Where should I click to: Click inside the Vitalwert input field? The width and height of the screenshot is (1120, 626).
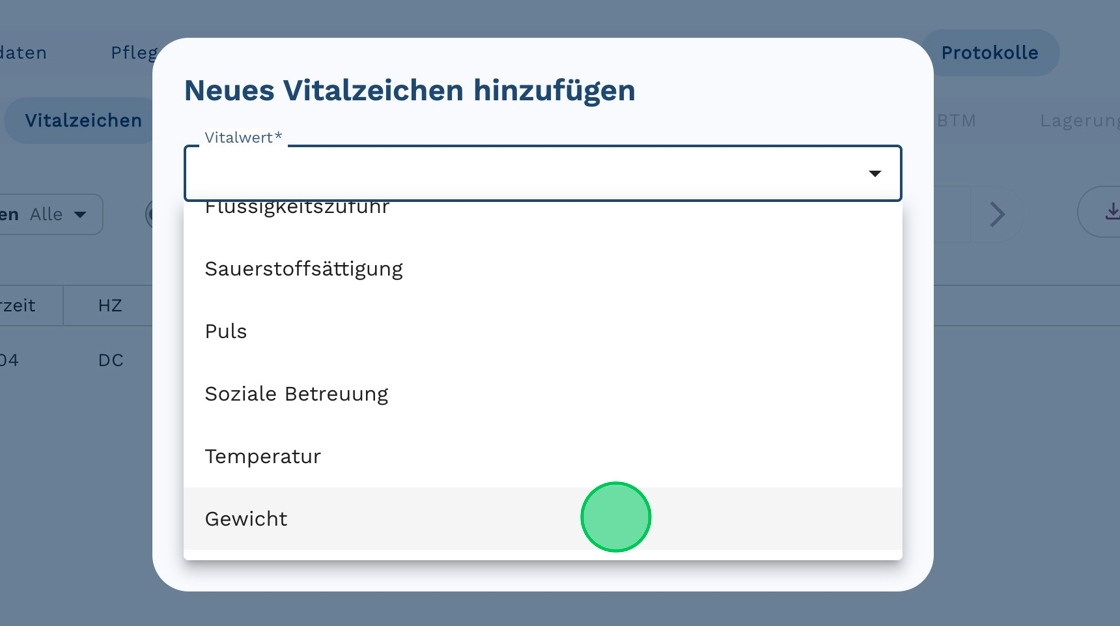520,174
